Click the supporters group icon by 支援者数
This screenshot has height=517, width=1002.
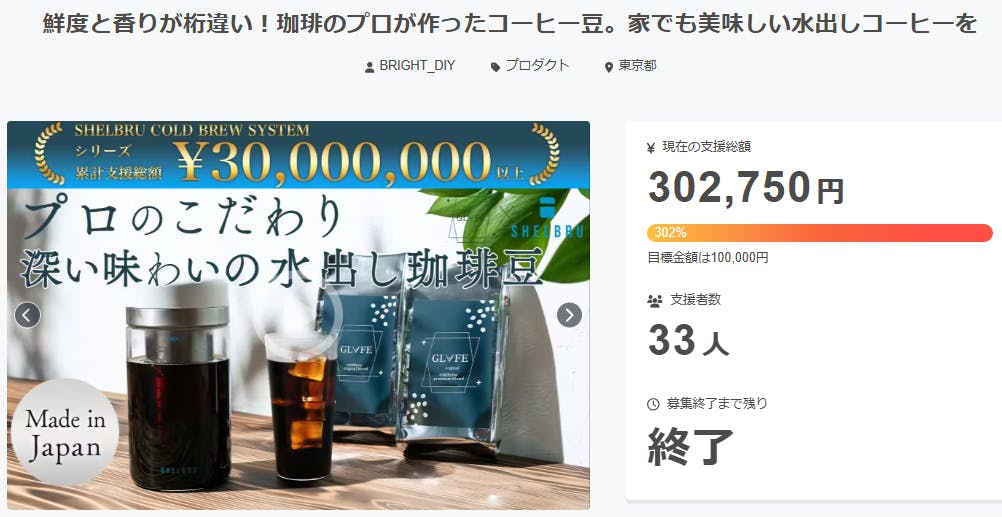[x=654, y=300]
